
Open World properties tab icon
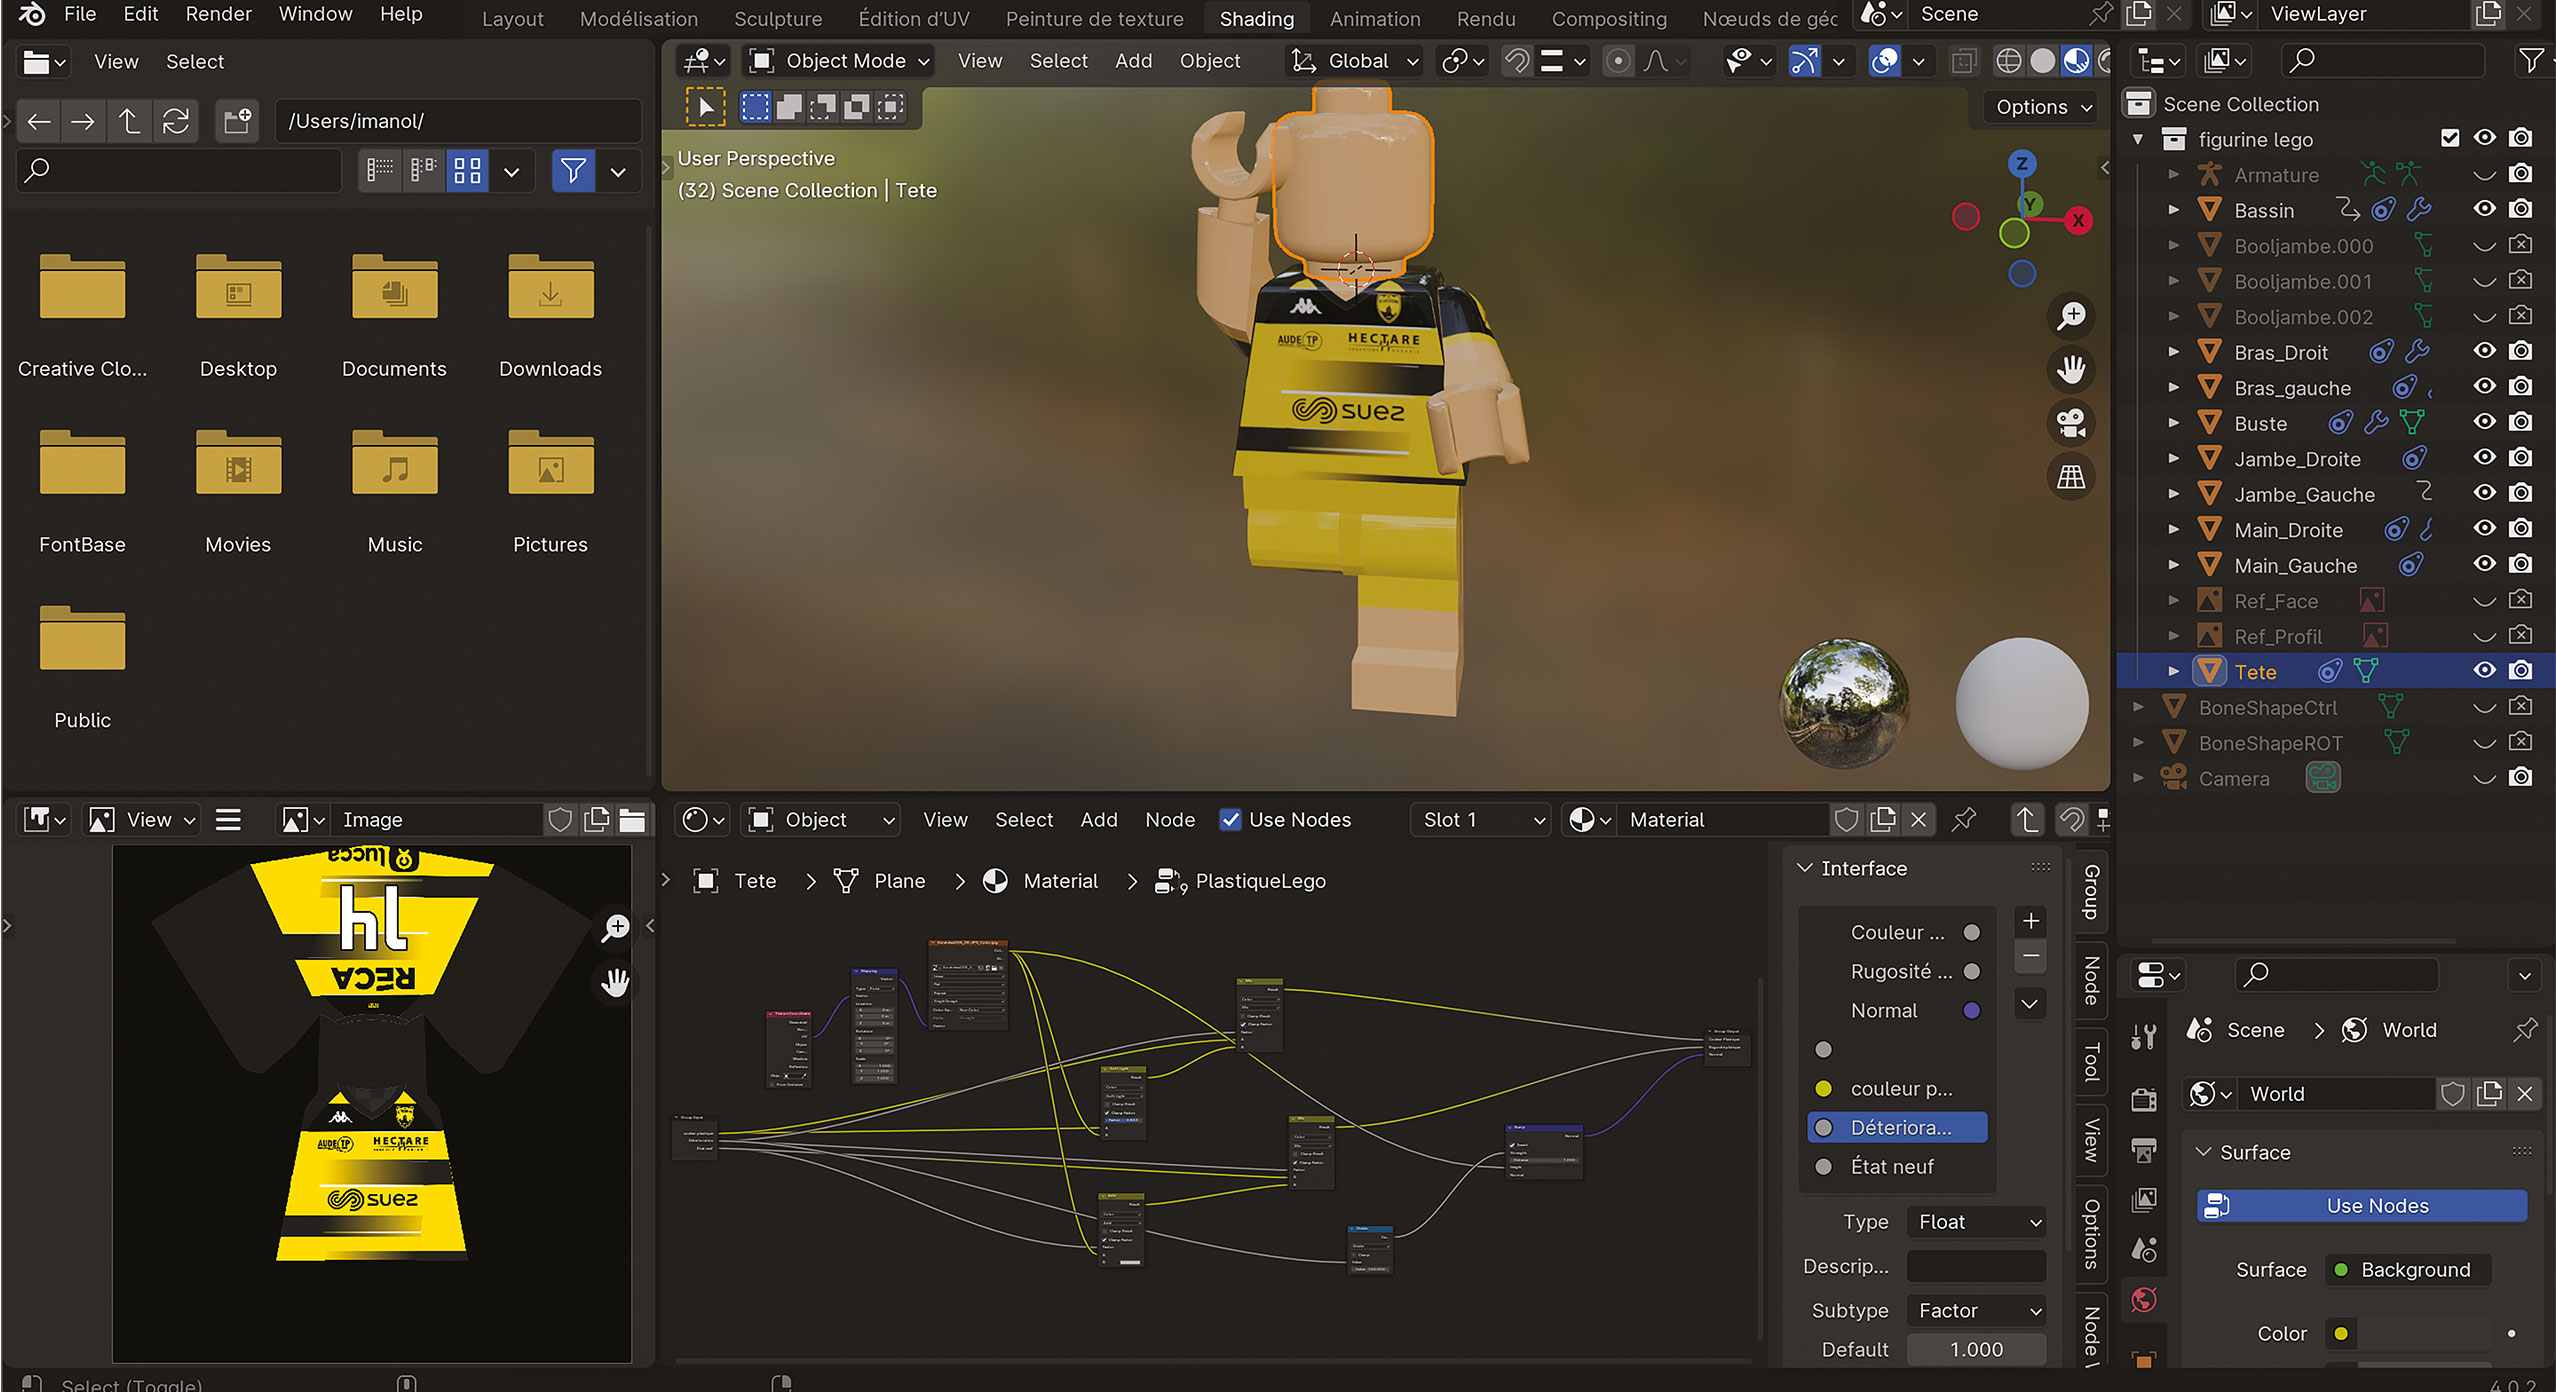2144,1300
